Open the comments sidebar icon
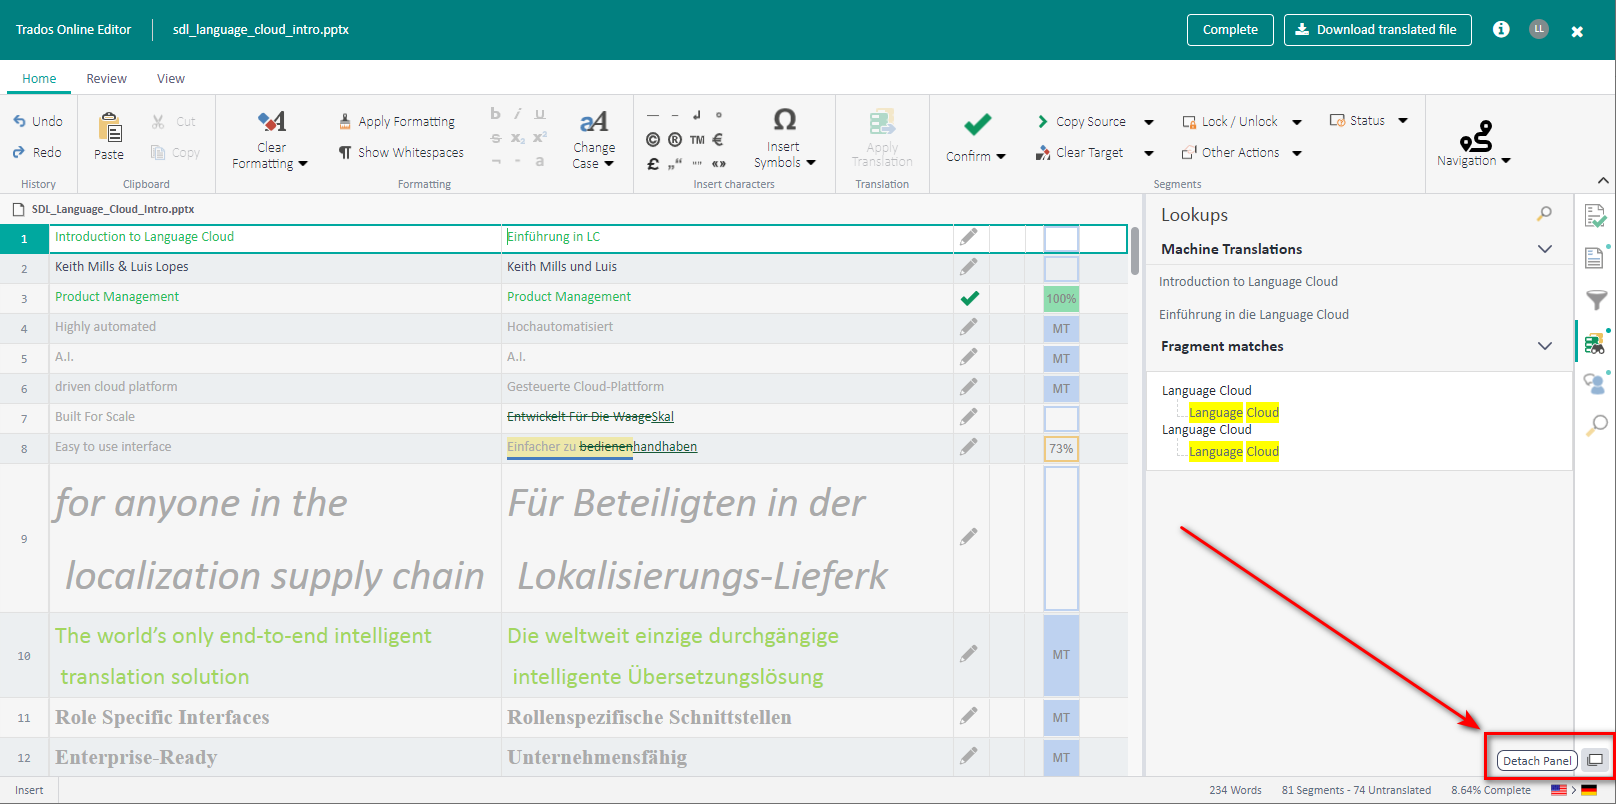 [x=1595, y=384]
